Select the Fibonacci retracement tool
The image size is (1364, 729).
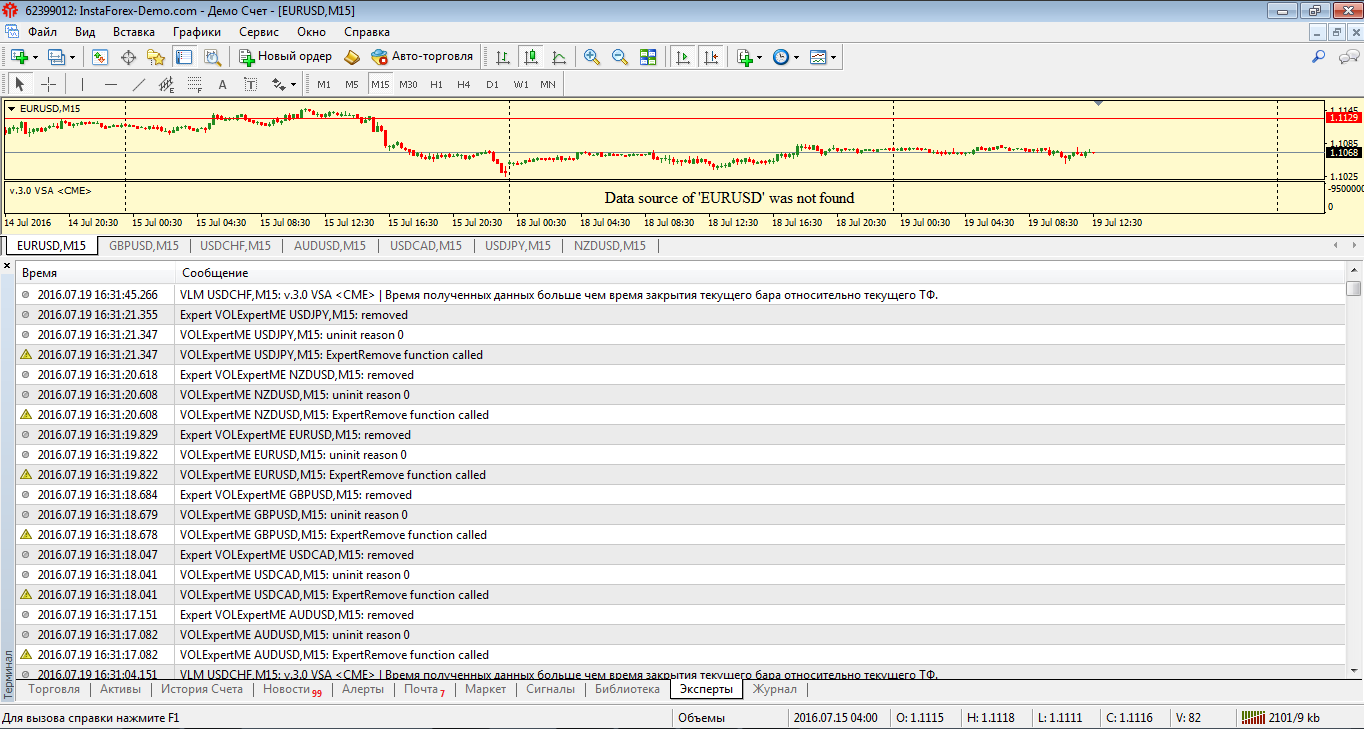195,84
